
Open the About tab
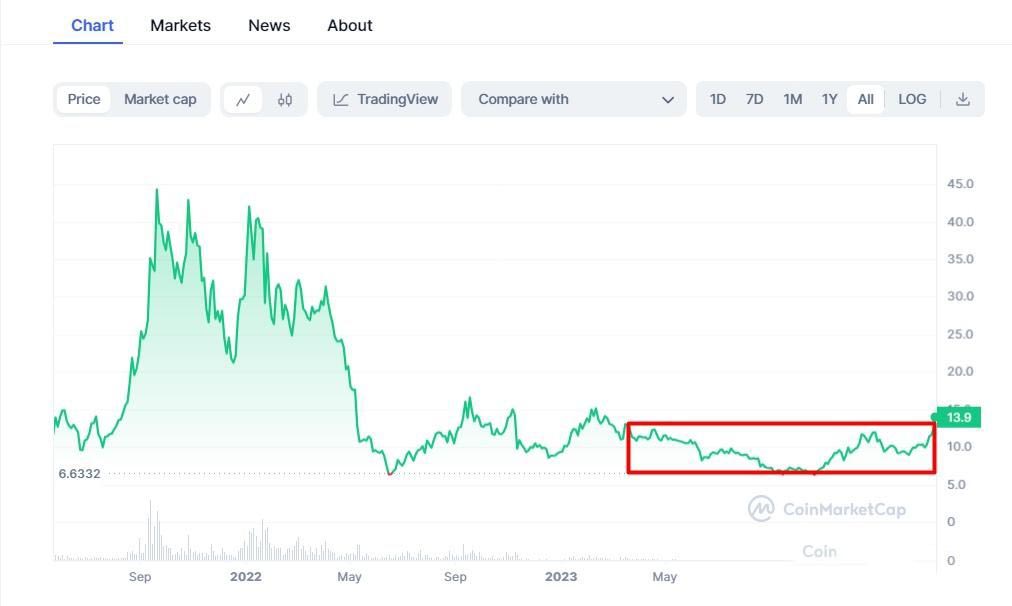coord(350,25)
